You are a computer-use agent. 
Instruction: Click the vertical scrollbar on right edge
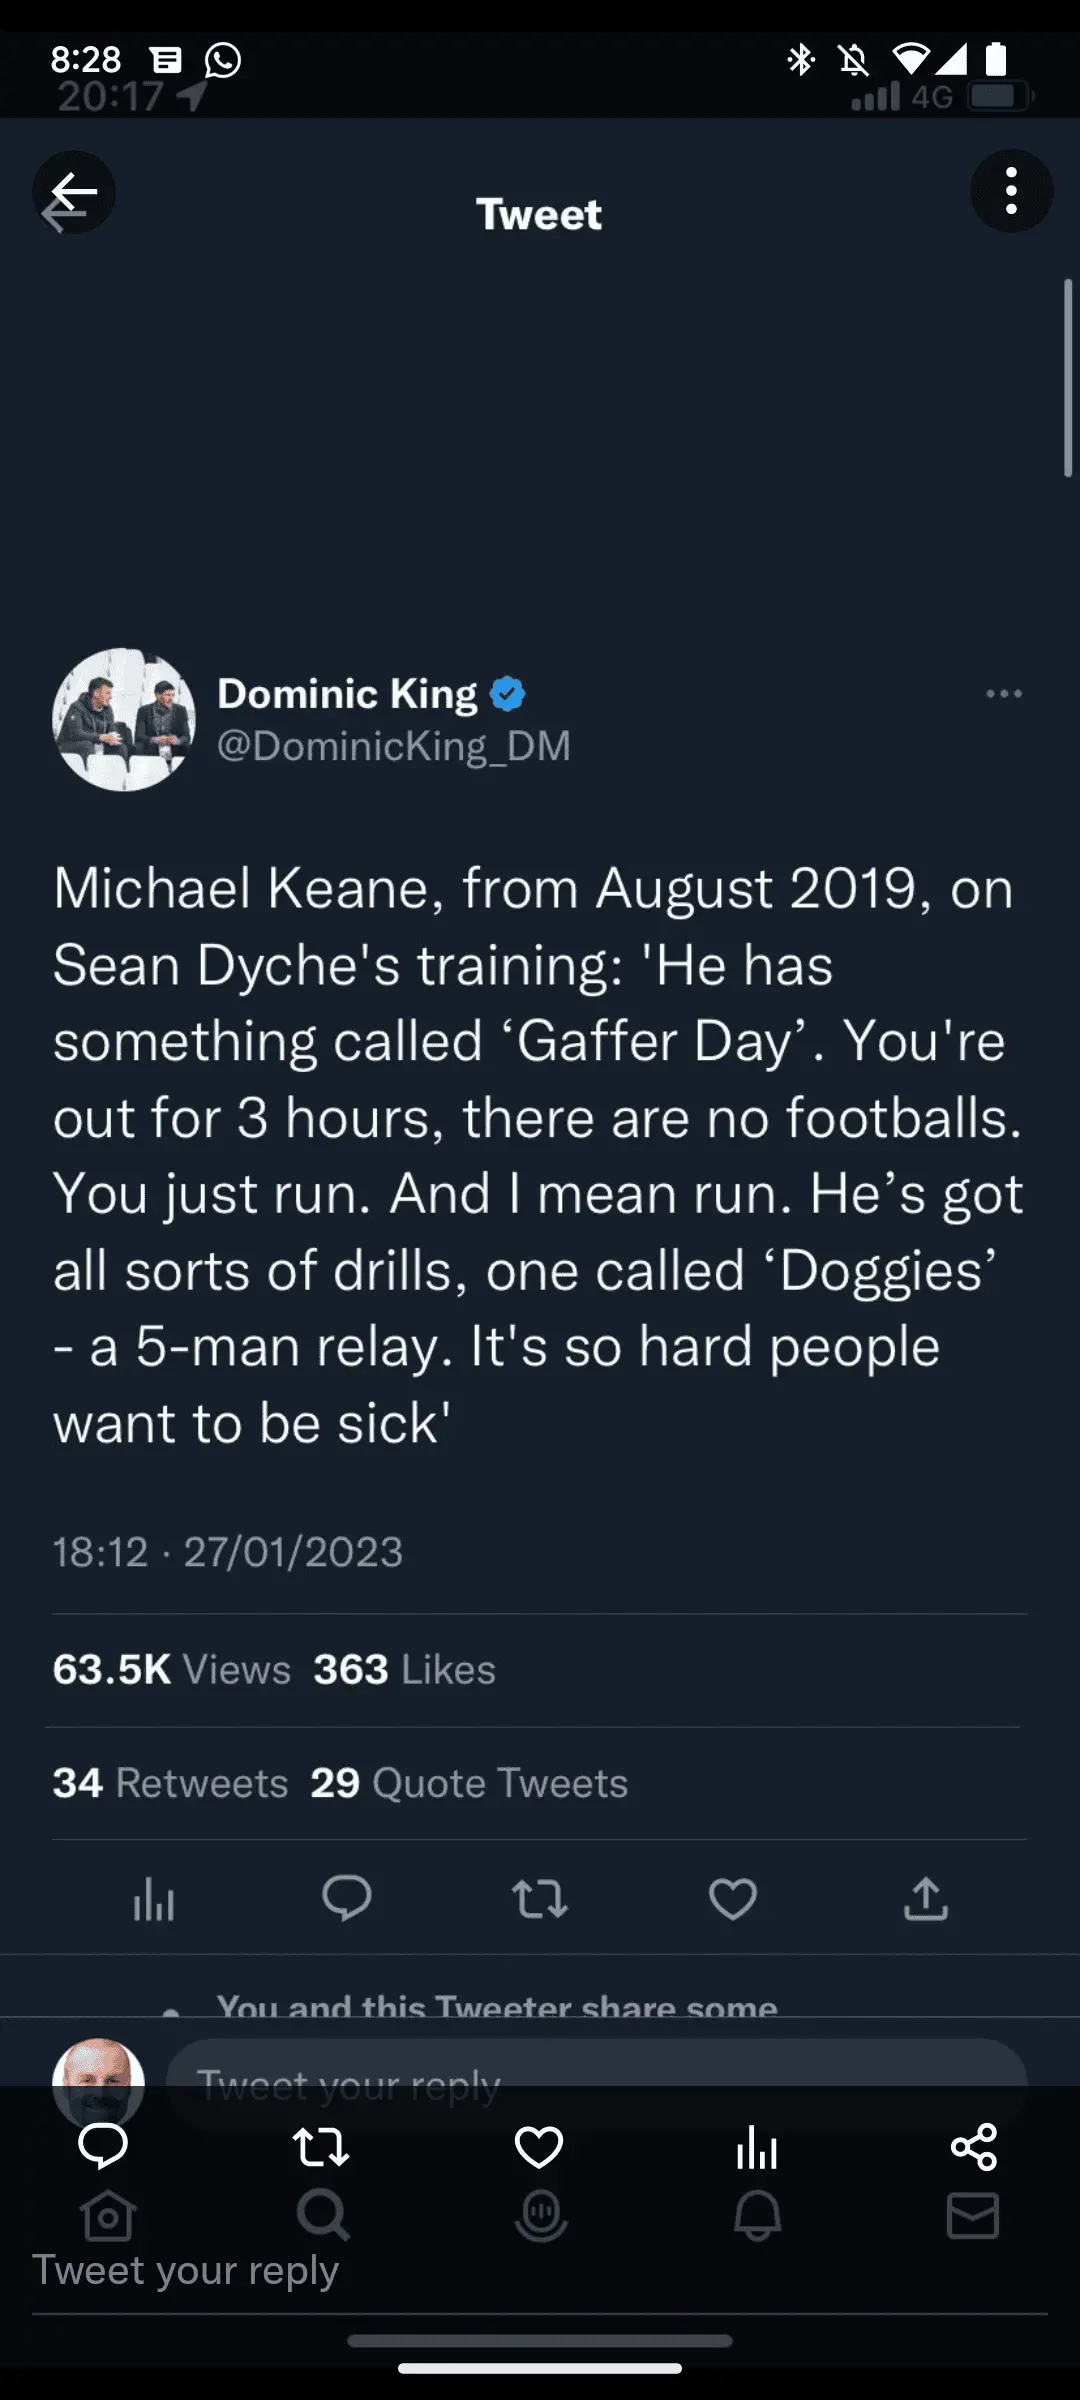point(1068,380)
